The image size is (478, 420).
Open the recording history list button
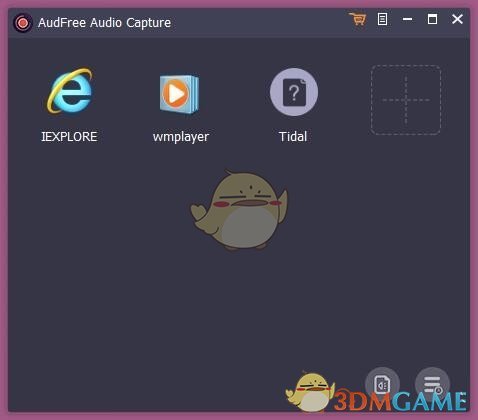(432, 385)
